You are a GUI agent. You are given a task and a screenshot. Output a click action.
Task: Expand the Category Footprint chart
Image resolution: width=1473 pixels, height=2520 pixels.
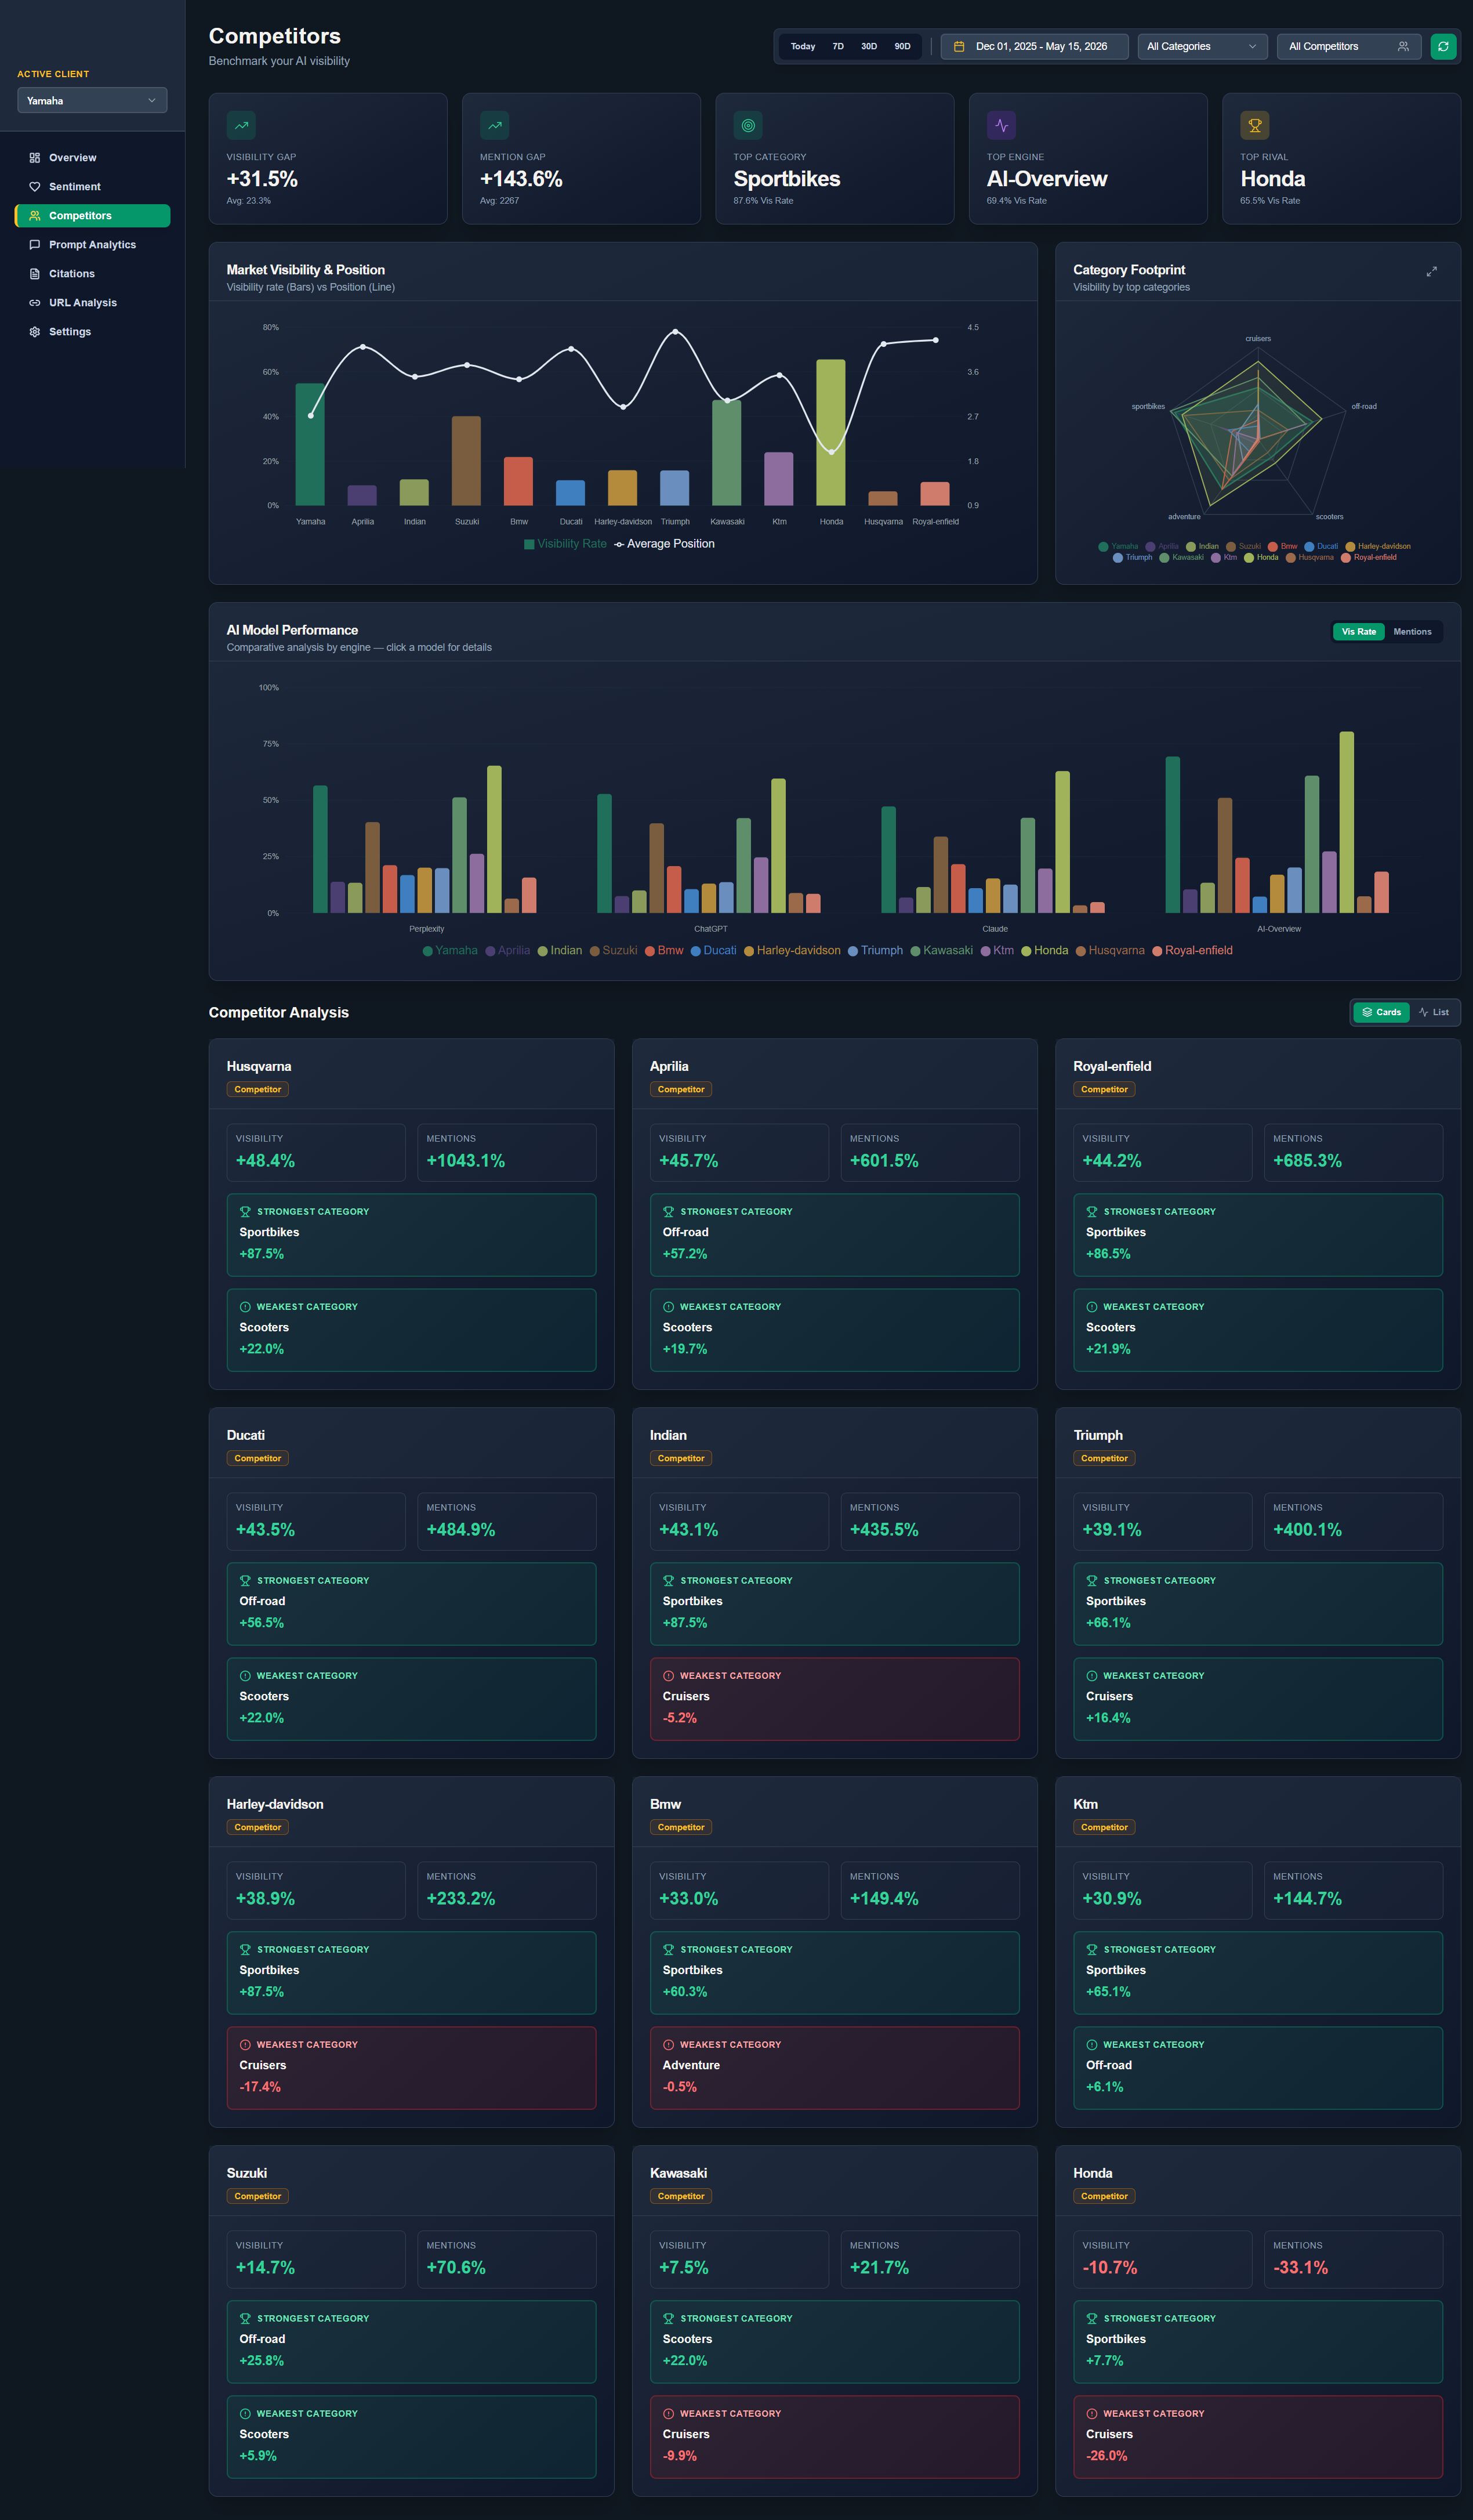1431,271
